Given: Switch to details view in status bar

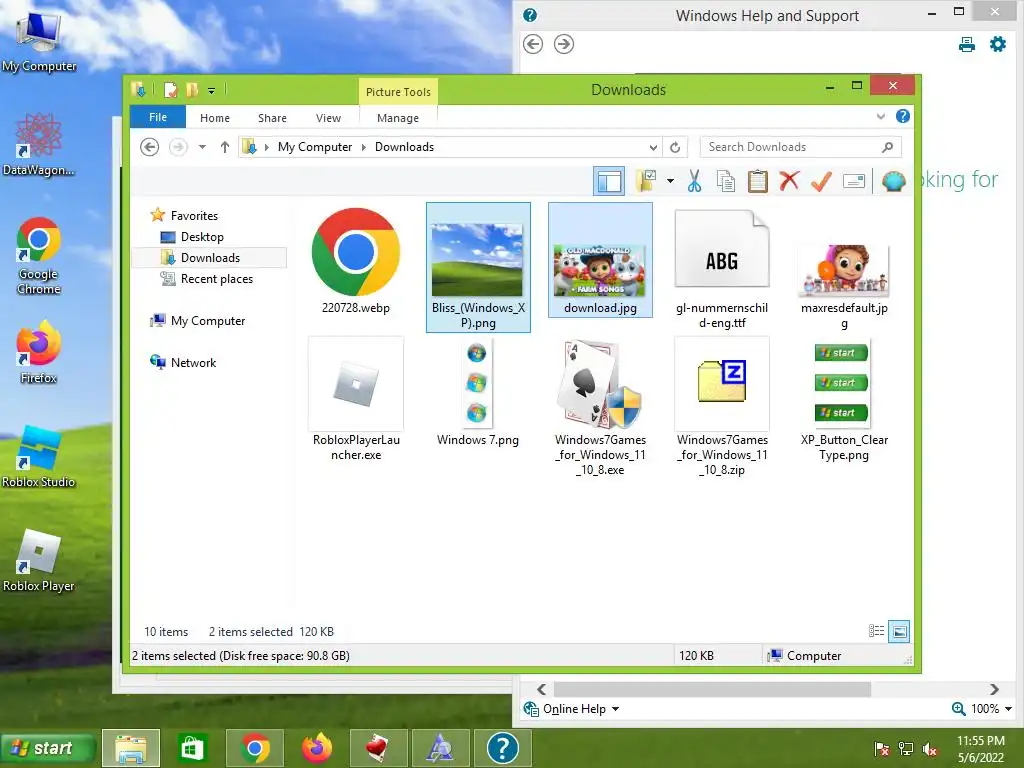Looking at the screenshot, I should click(876, 631).
